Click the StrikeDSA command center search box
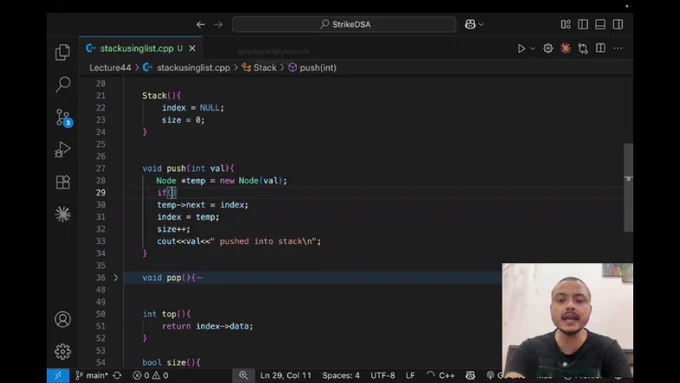 pyautogui.click(x=344, y=24)
